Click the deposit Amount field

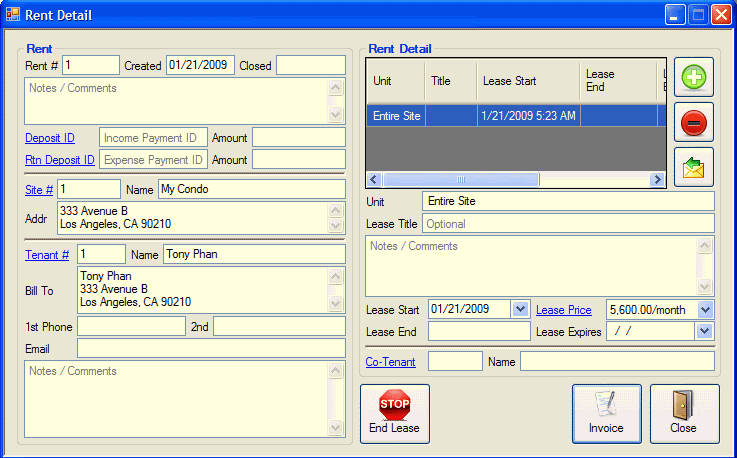[299, 137]
